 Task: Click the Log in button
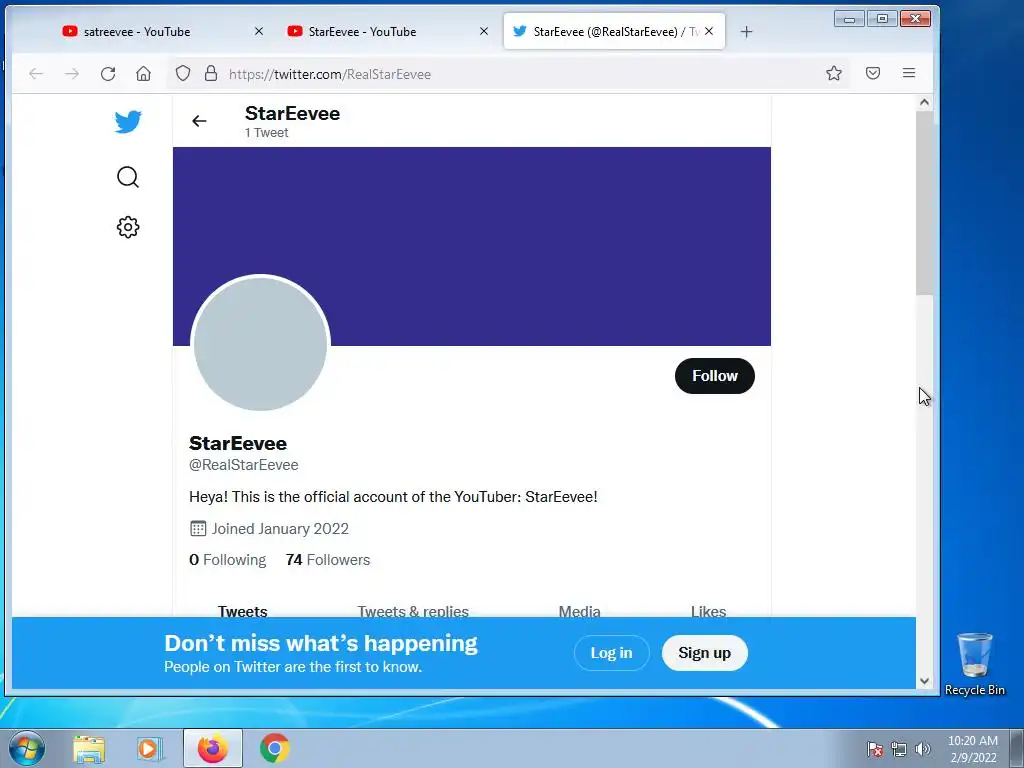coord(611,652)
